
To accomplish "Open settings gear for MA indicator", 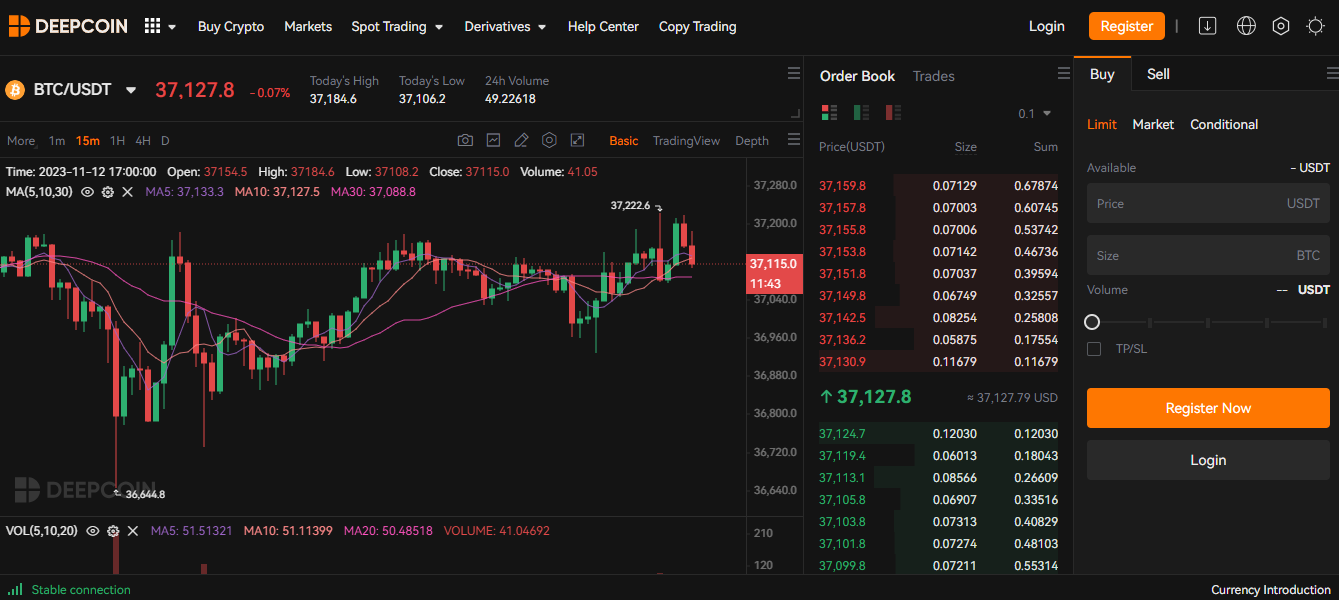I will click(x=108, y=191).
